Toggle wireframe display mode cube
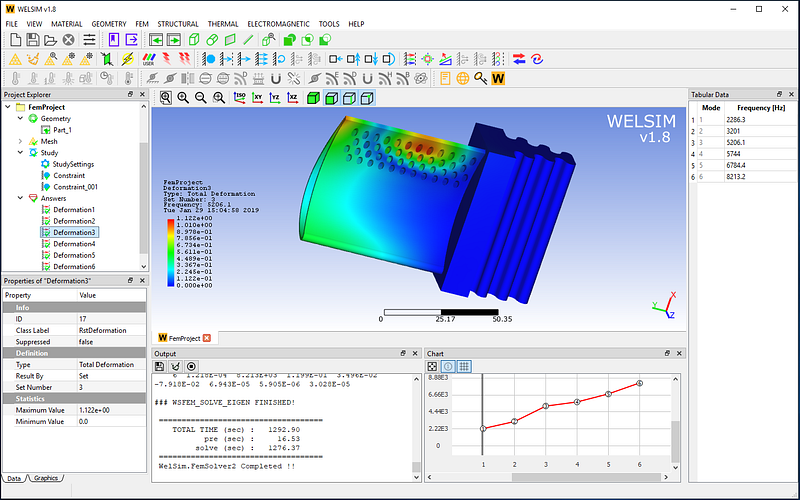Viewport: 800px width, 500px height. click(x=349, y=98)
